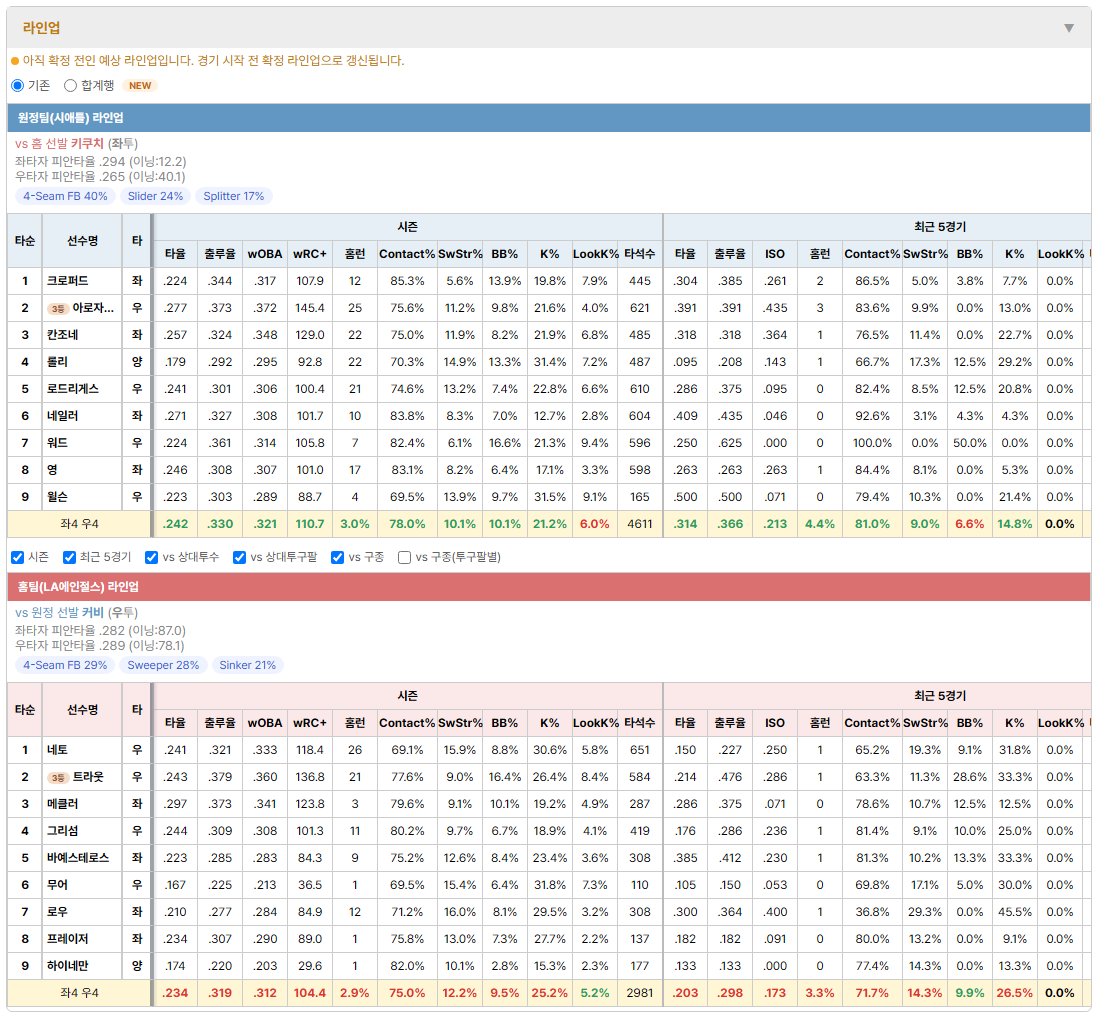This screenshot has width=1098, height=1018.
Task: Select the 4-Seam FB 40% pitch tag
Action: pyautogui.click(x=65, y=196)
